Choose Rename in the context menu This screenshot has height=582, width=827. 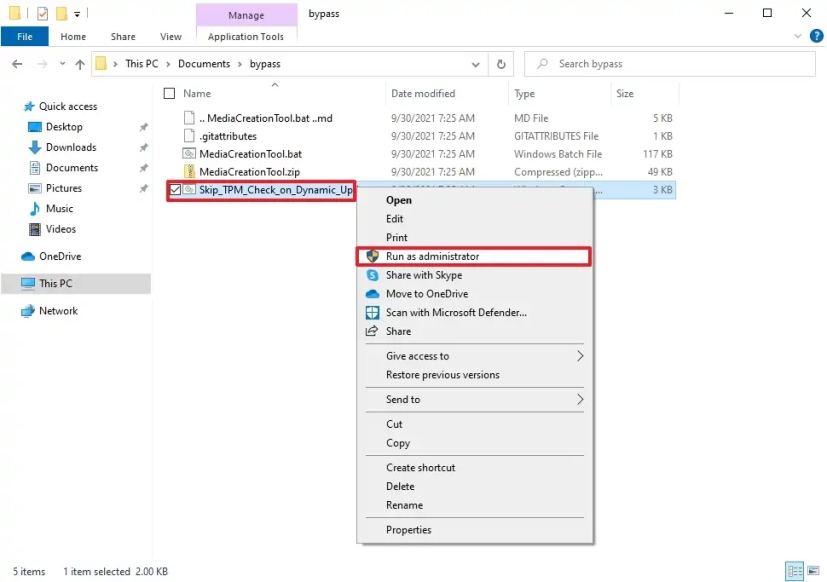404,505
